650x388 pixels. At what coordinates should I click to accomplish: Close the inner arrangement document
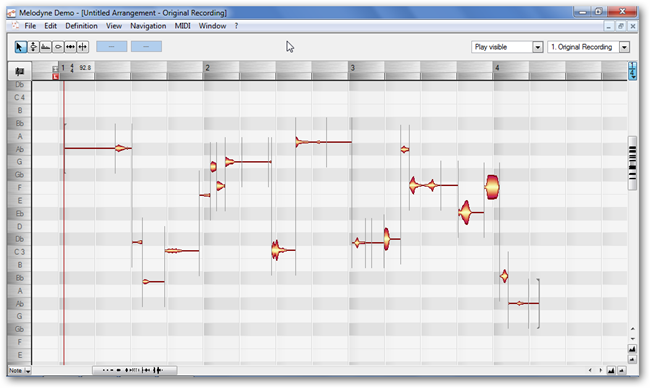click(x=633, y=27)
